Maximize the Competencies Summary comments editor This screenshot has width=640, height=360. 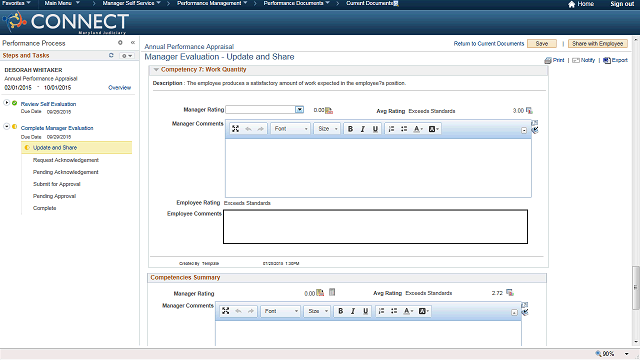(x=226, y=311)
